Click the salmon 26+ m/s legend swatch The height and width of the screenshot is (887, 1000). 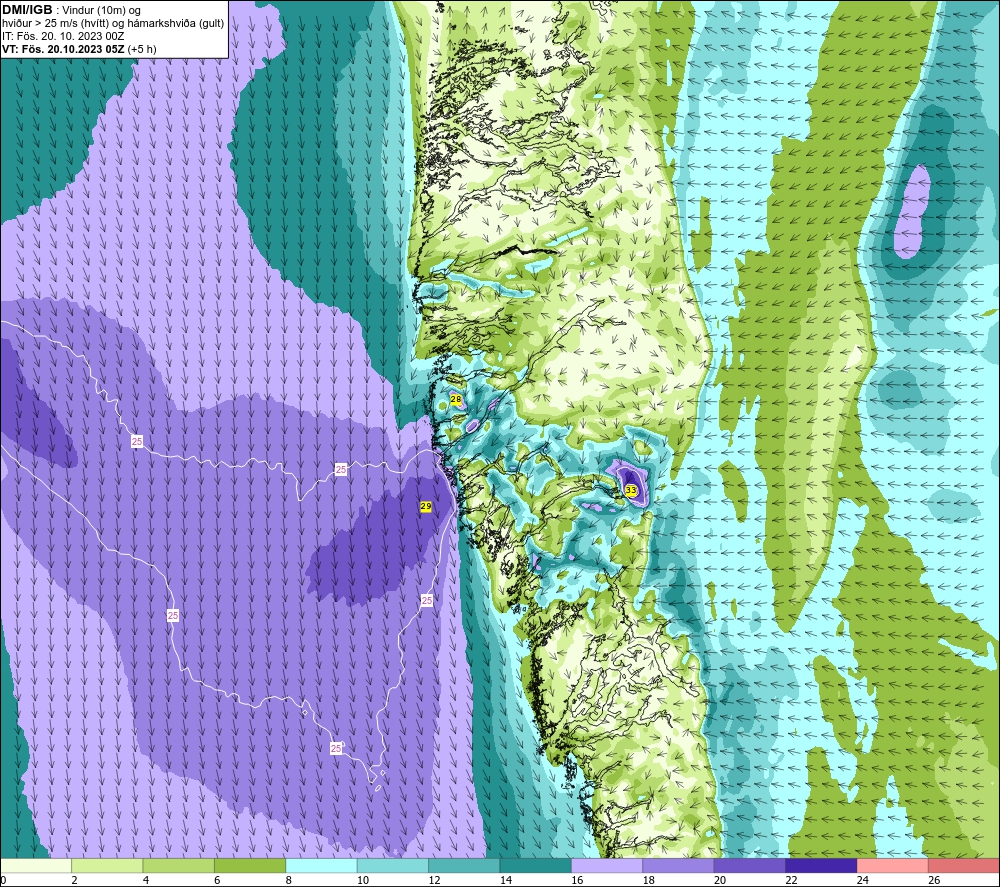(x=964, y=866)
